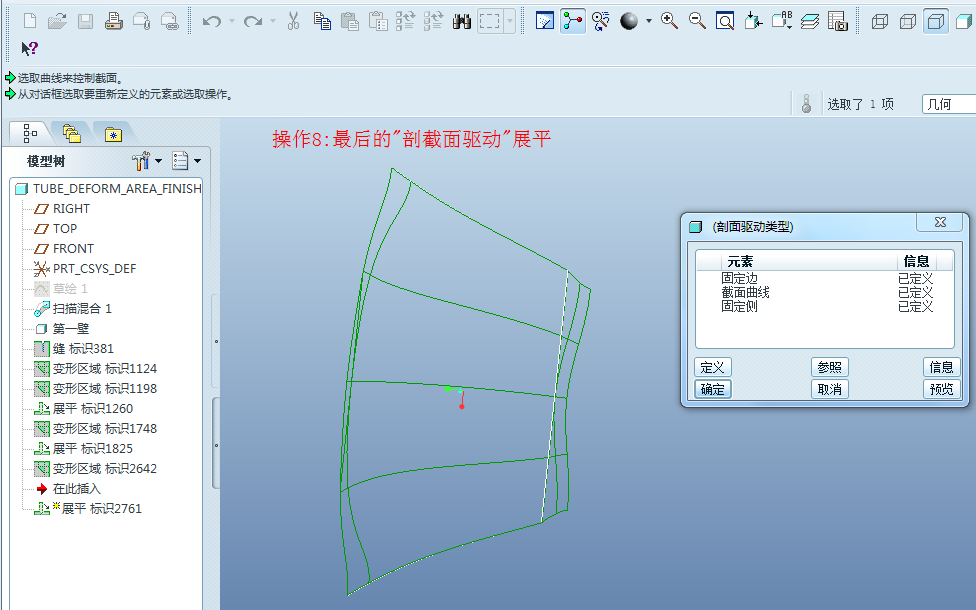Create a new file with the New icon
The height and width of the screenshot is (610, 976).
click(x=29, y=21)
